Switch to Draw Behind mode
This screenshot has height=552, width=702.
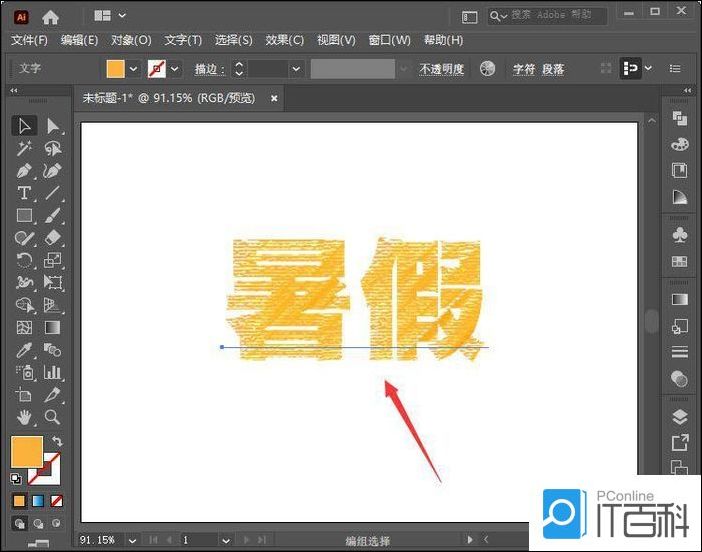click(38, 523)
